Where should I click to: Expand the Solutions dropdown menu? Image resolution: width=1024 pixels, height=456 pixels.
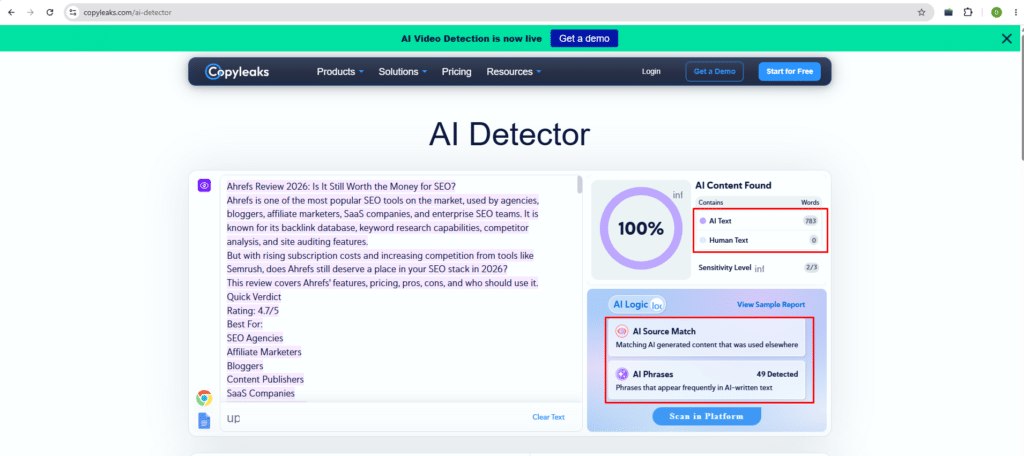coord(402,72)
